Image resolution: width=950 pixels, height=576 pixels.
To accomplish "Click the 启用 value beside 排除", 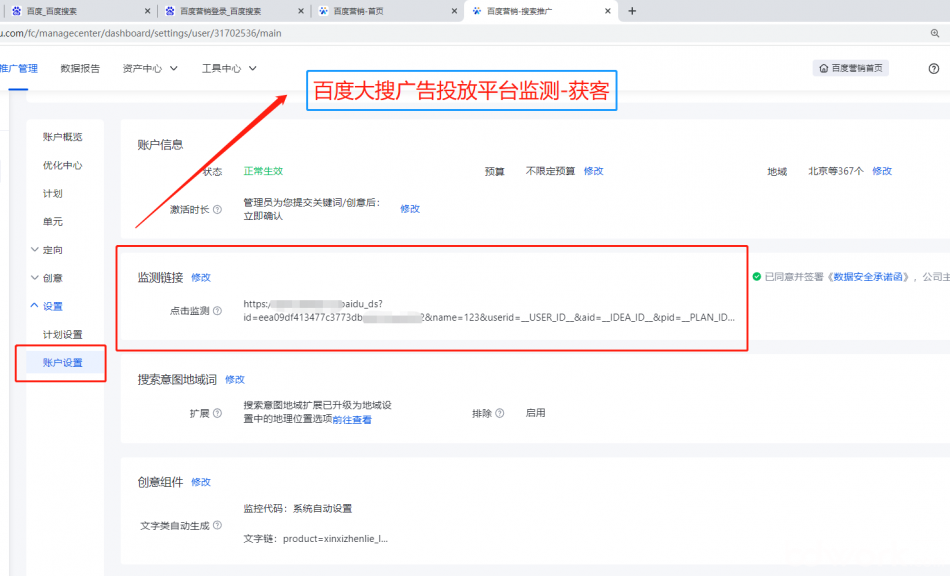I will [536, 413].
